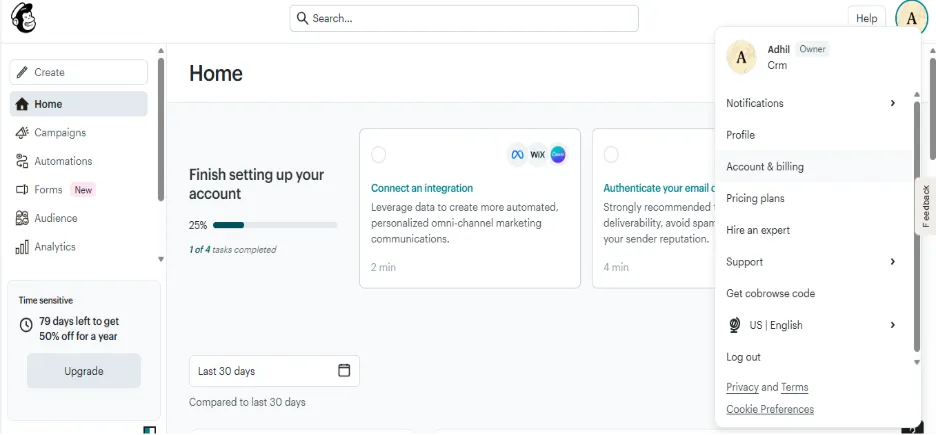Click the New badge beside Forms
936x435 pixels.
[x=83, y=190]
